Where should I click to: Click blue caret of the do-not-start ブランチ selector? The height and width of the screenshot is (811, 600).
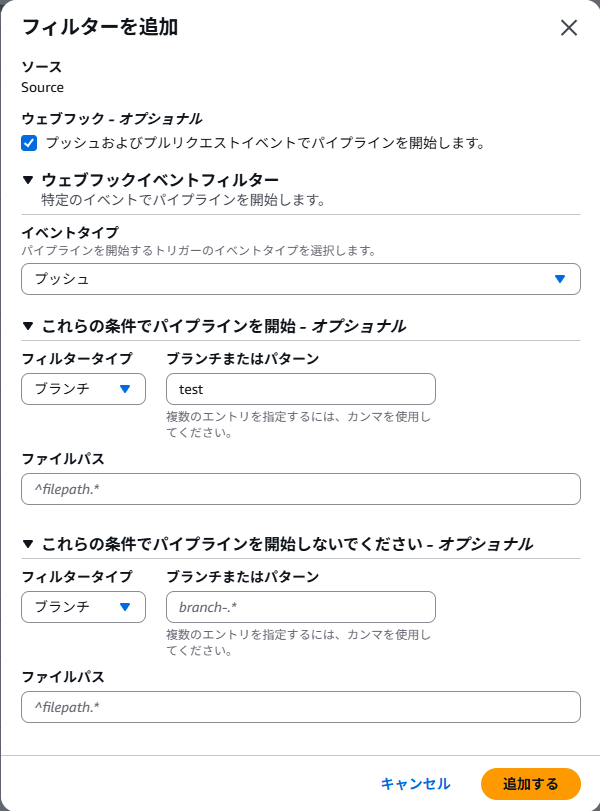point(125,607)
